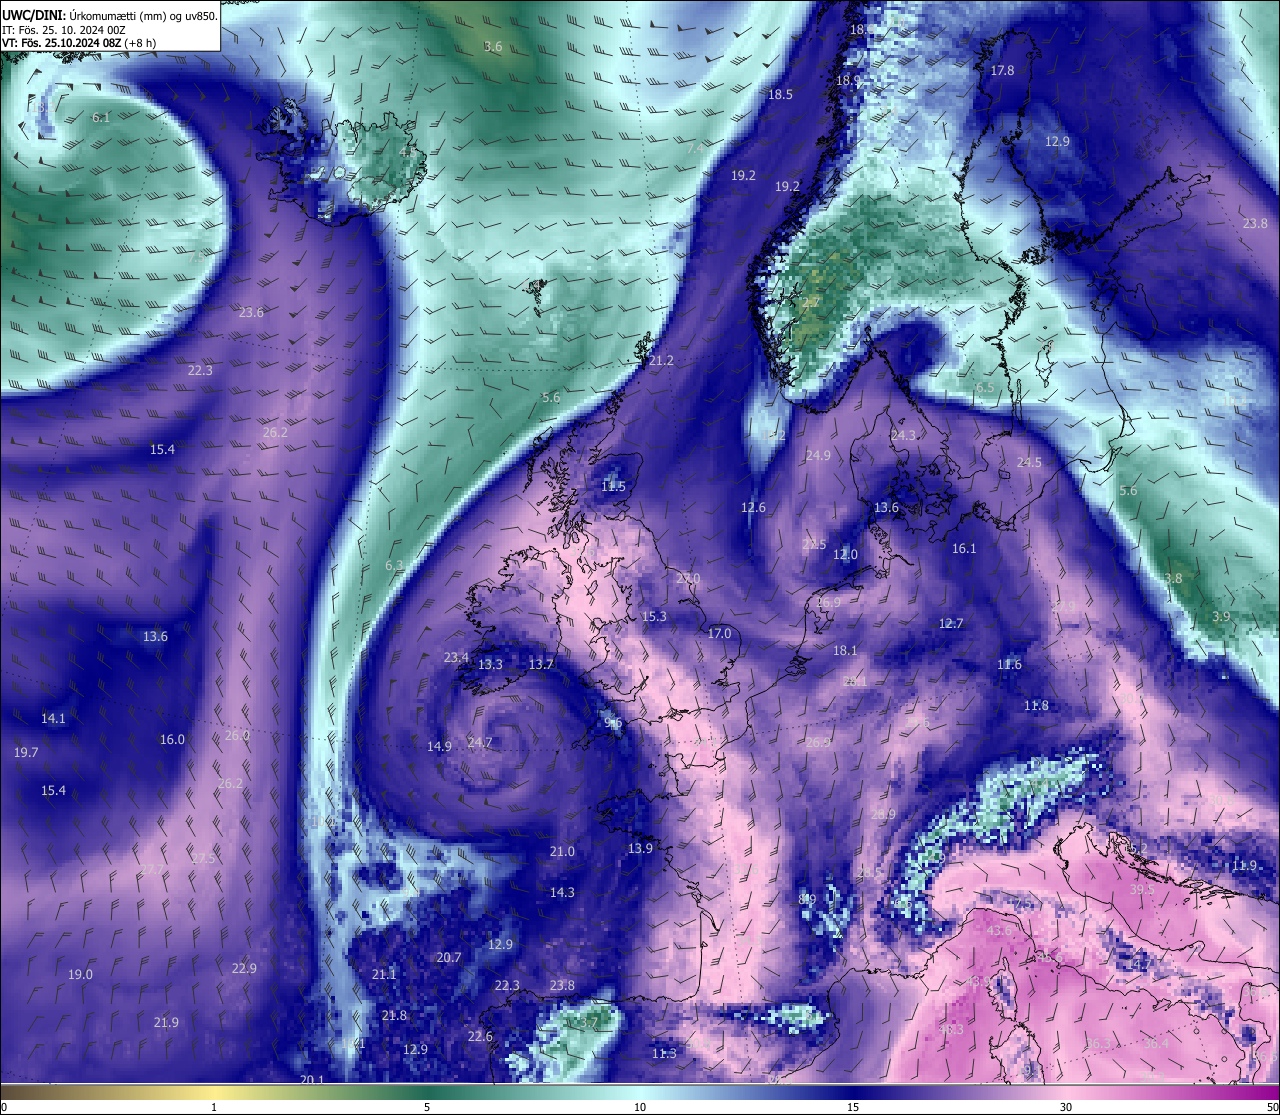
Task: Click the 20.7 value label
Action: pyautogui.click(x=449, y=958)
